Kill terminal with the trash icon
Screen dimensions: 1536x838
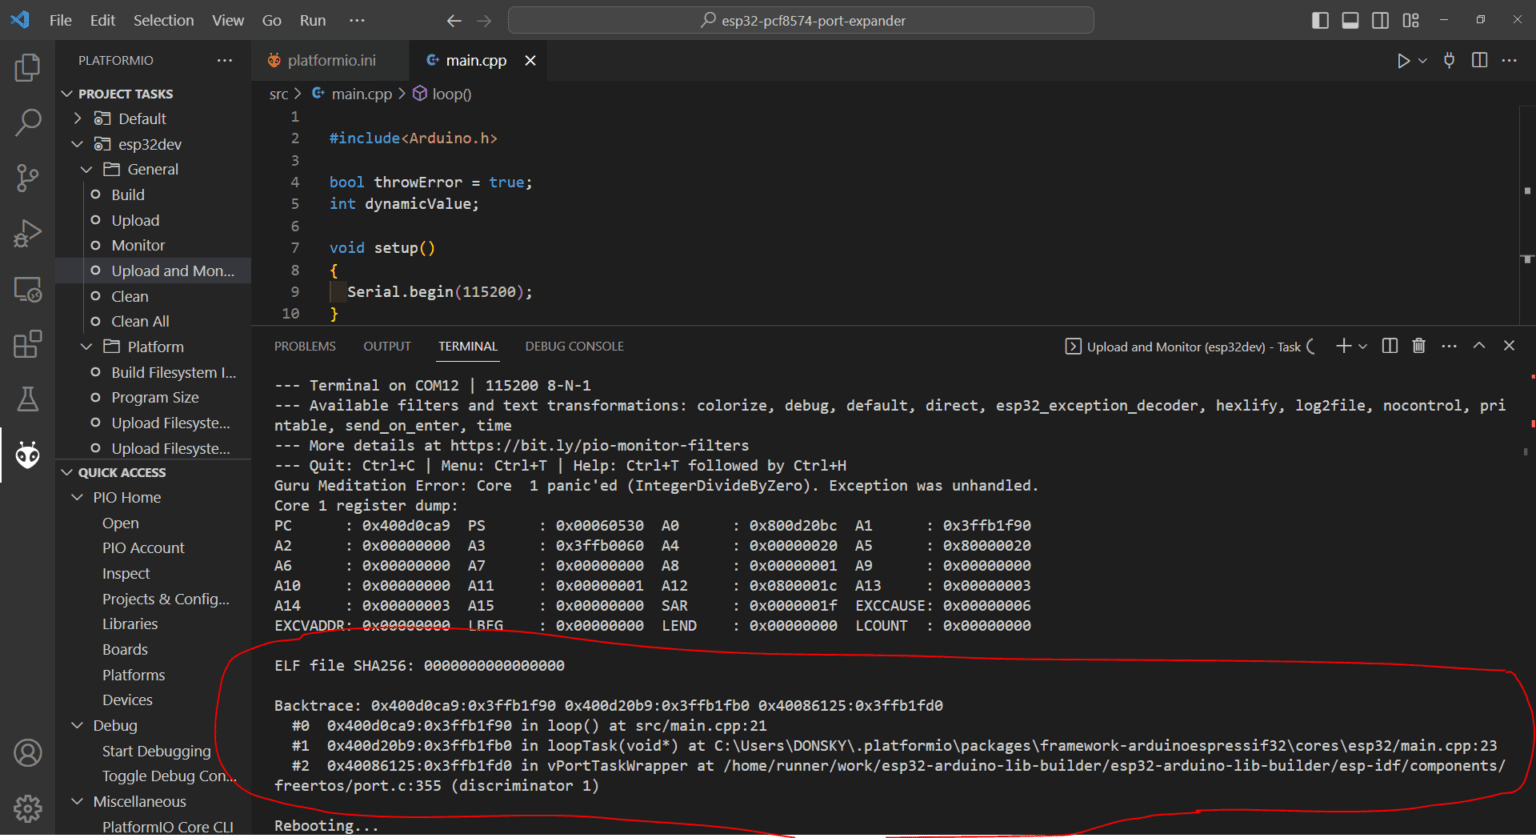[1418, 346]
